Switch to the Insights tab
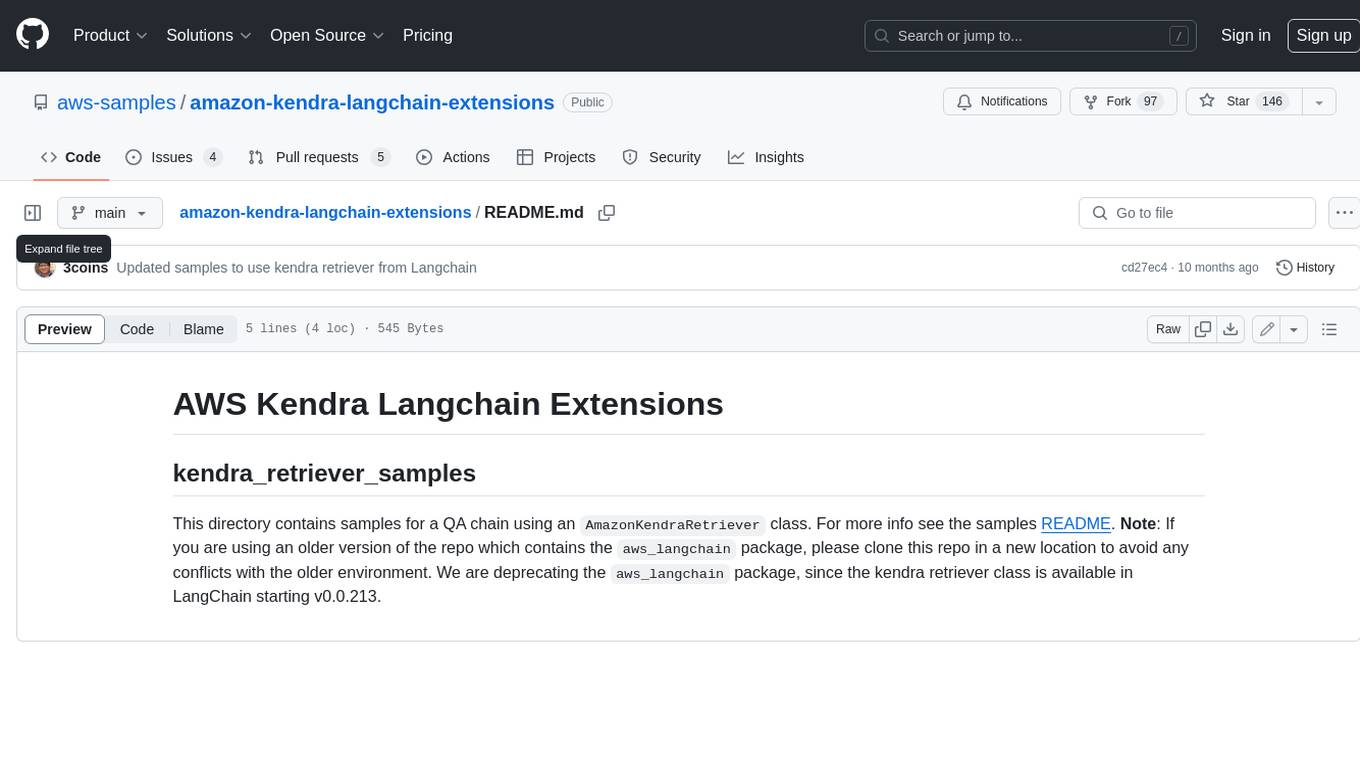The height and width of the screenshot is (764, 1360). [x=766, y=157]
